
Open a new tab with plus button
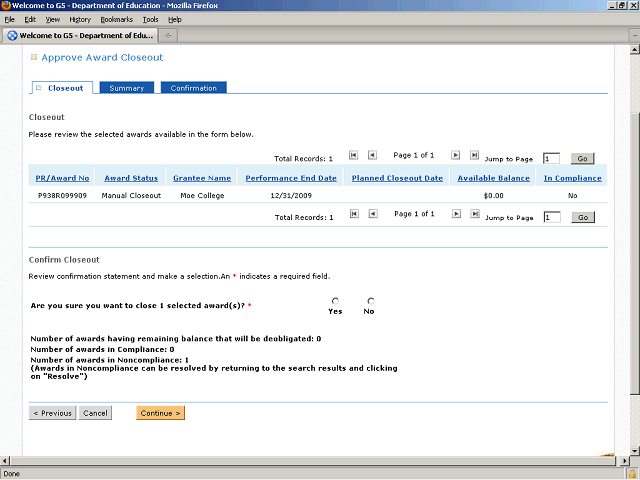pos(168,36)
